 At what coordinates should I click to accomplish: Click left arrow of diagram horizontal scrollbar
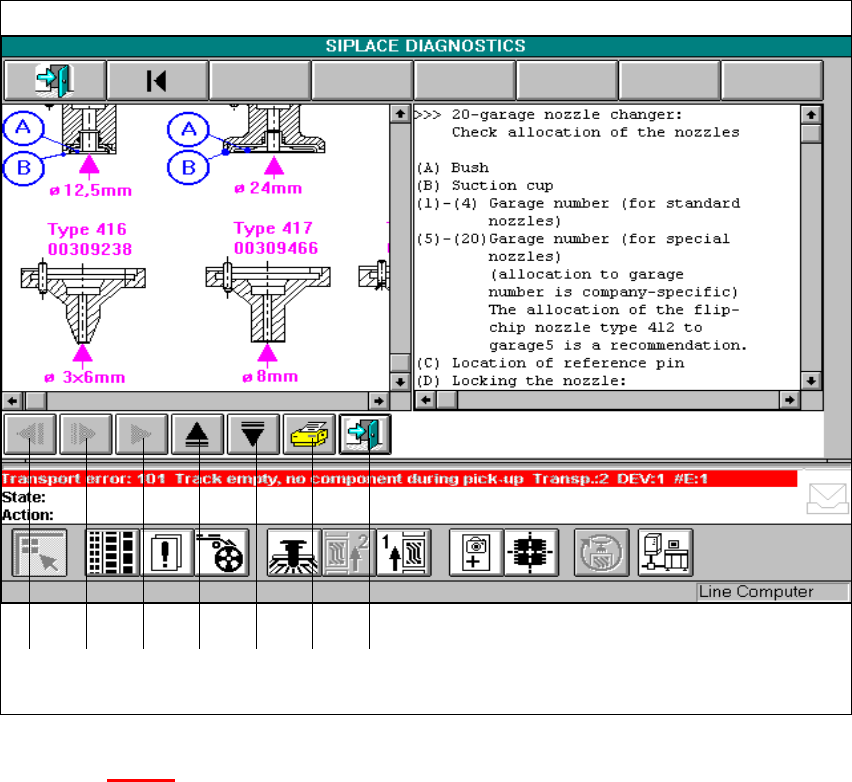point(12,401)
